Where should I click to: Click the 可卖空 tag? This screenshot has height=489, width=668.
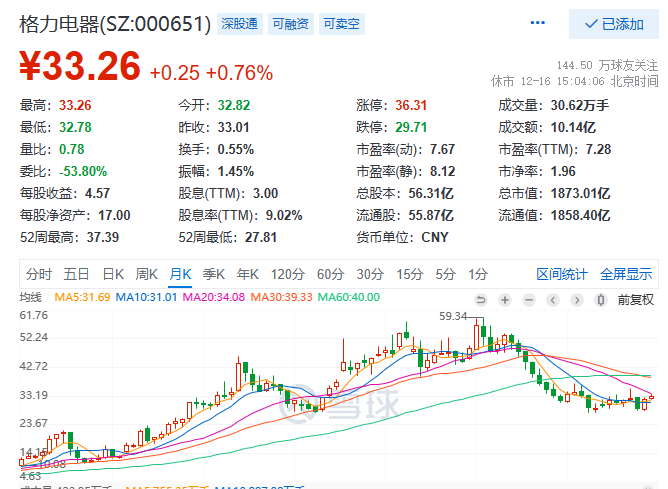tap(342, 24)
